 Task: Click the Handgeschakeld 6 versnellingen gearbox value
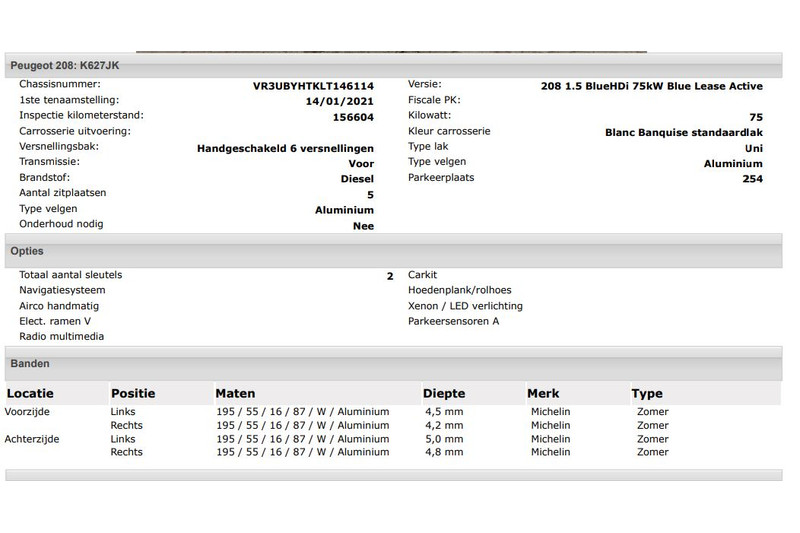pyautogui.click(x=285, y=148)
